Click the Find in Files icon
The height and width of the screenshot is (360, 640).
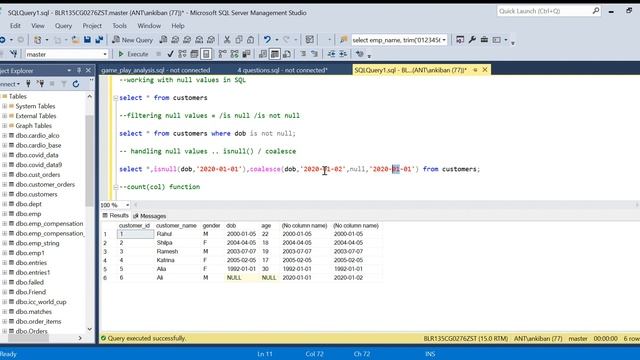(344, 40)
